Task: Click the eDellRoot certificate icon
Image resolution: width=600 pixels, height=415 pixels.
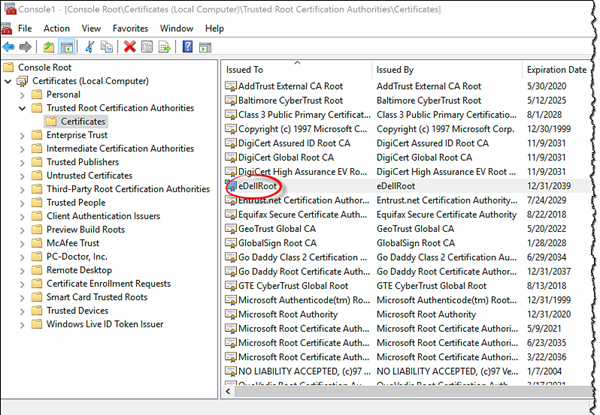Action: (x=231, y=186)
